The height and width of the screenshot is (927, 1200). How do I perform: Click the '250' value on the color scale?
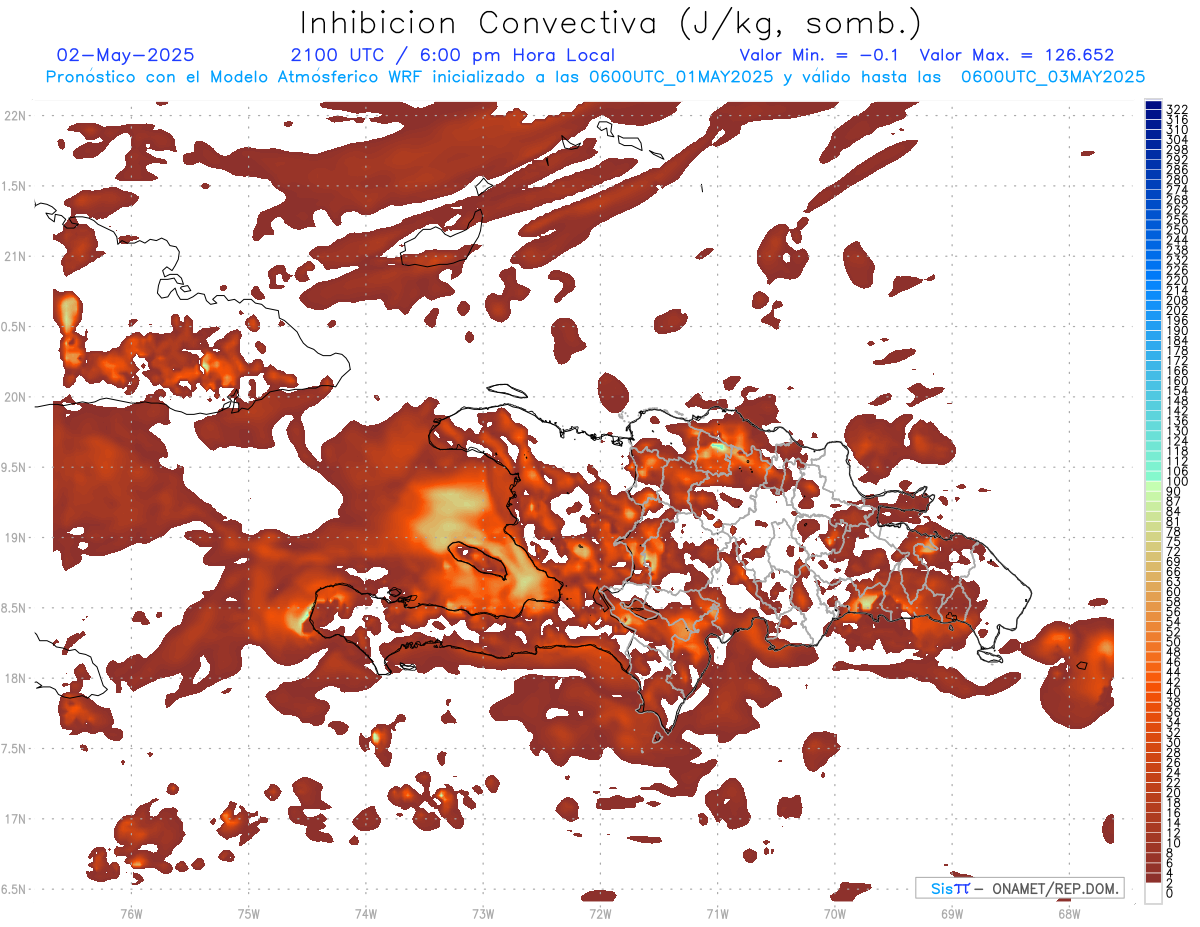[1176, 230]
